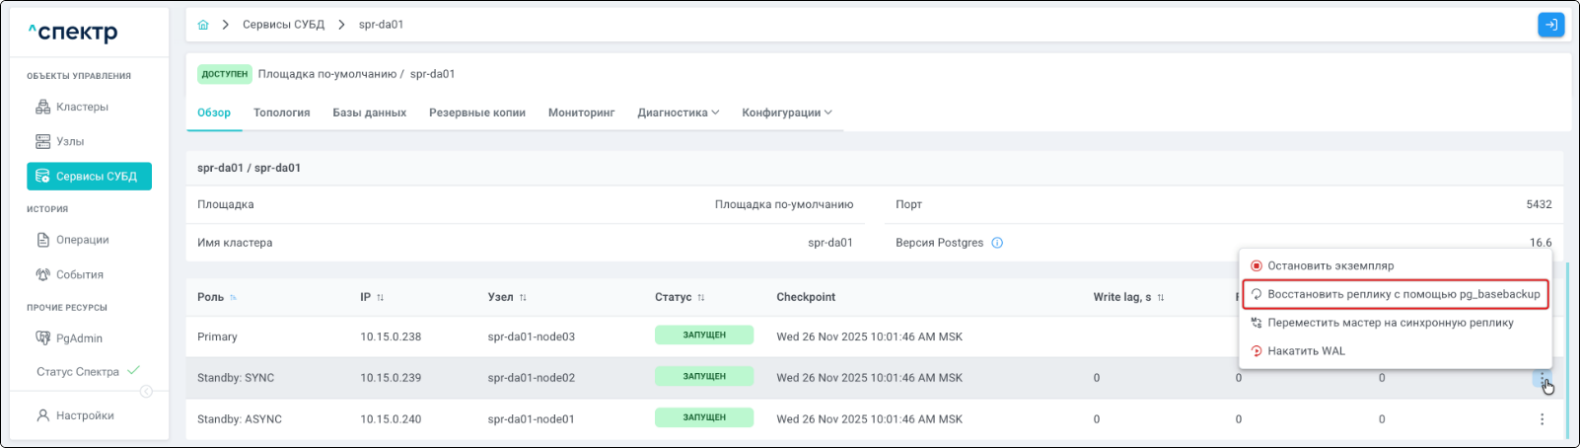Select Восстановить реплику с помощью pg_basebackup
This screenshot has height=448, width=1580.
(1403, 295)
